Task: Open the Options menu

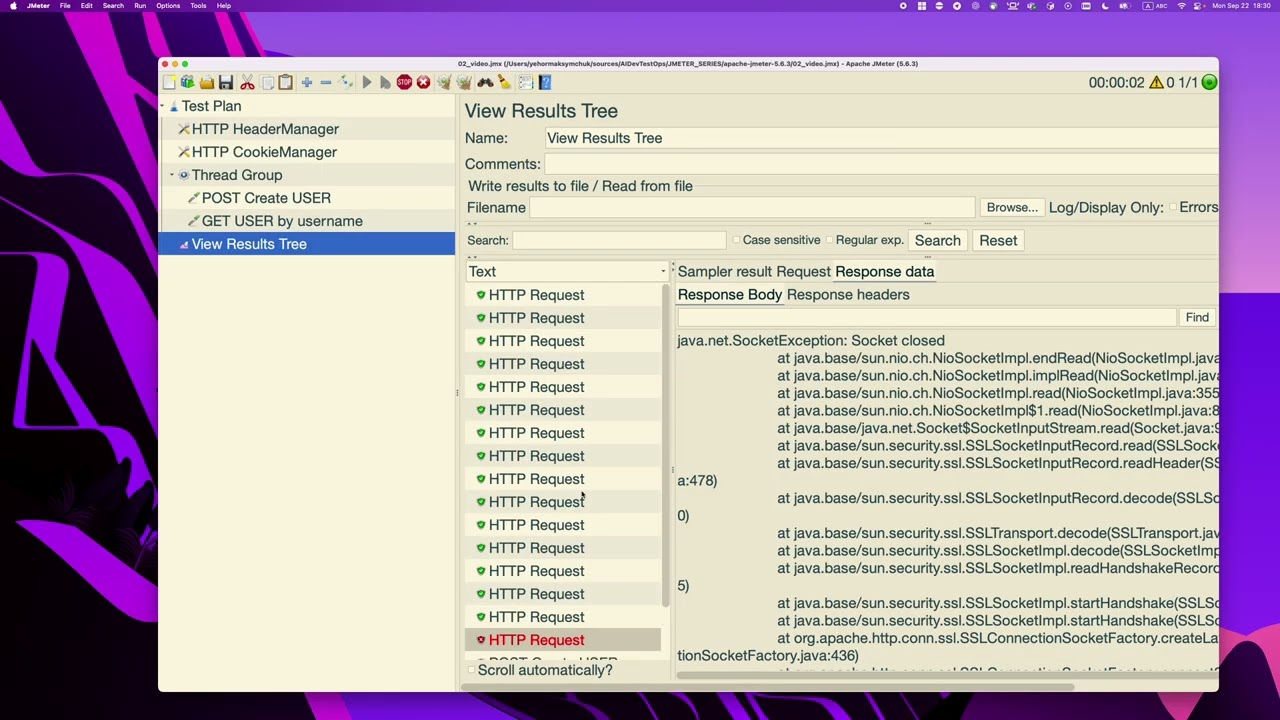Action: point(168,6)
